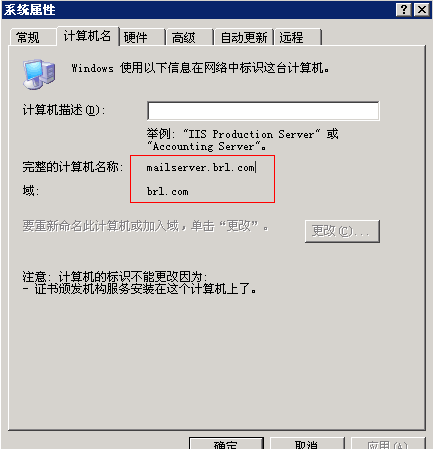Click into the 计算机描述 text field
This screenshot has height=449, width=434.
(263, 111)
